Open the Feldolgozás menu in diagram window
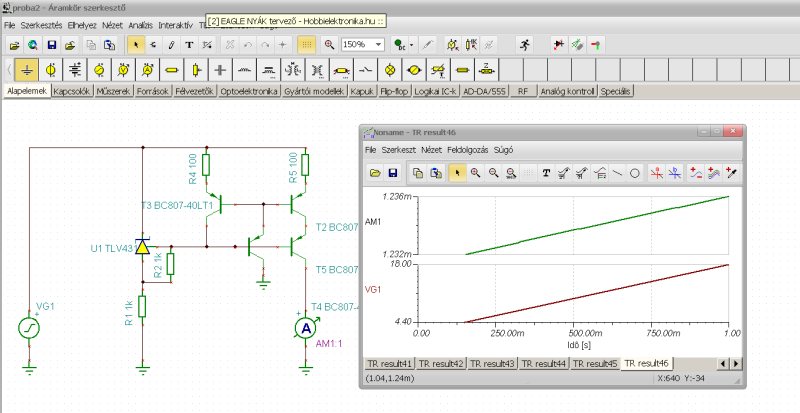The width and height of the screenshot is (800, 413). pyautogui.click(x=467, y=149)
